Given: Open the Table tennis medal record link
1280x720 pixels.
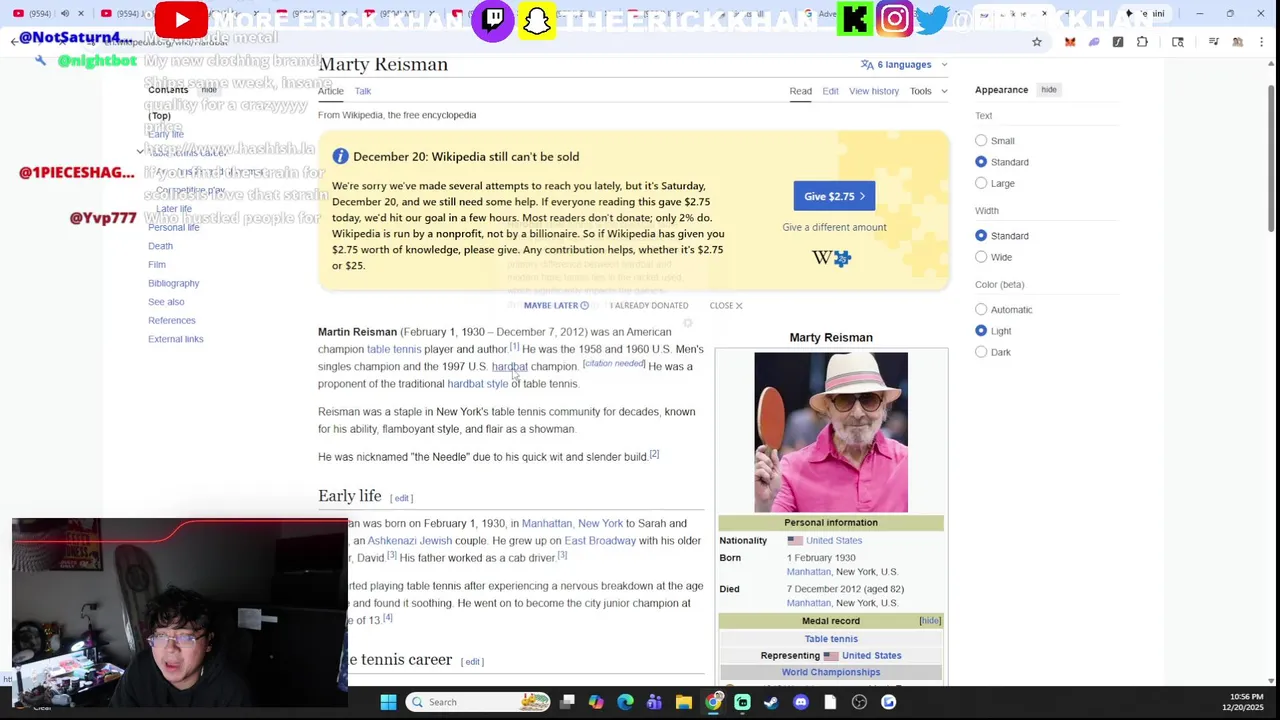Looking at the screenshot, I should (x=831, y=639).
